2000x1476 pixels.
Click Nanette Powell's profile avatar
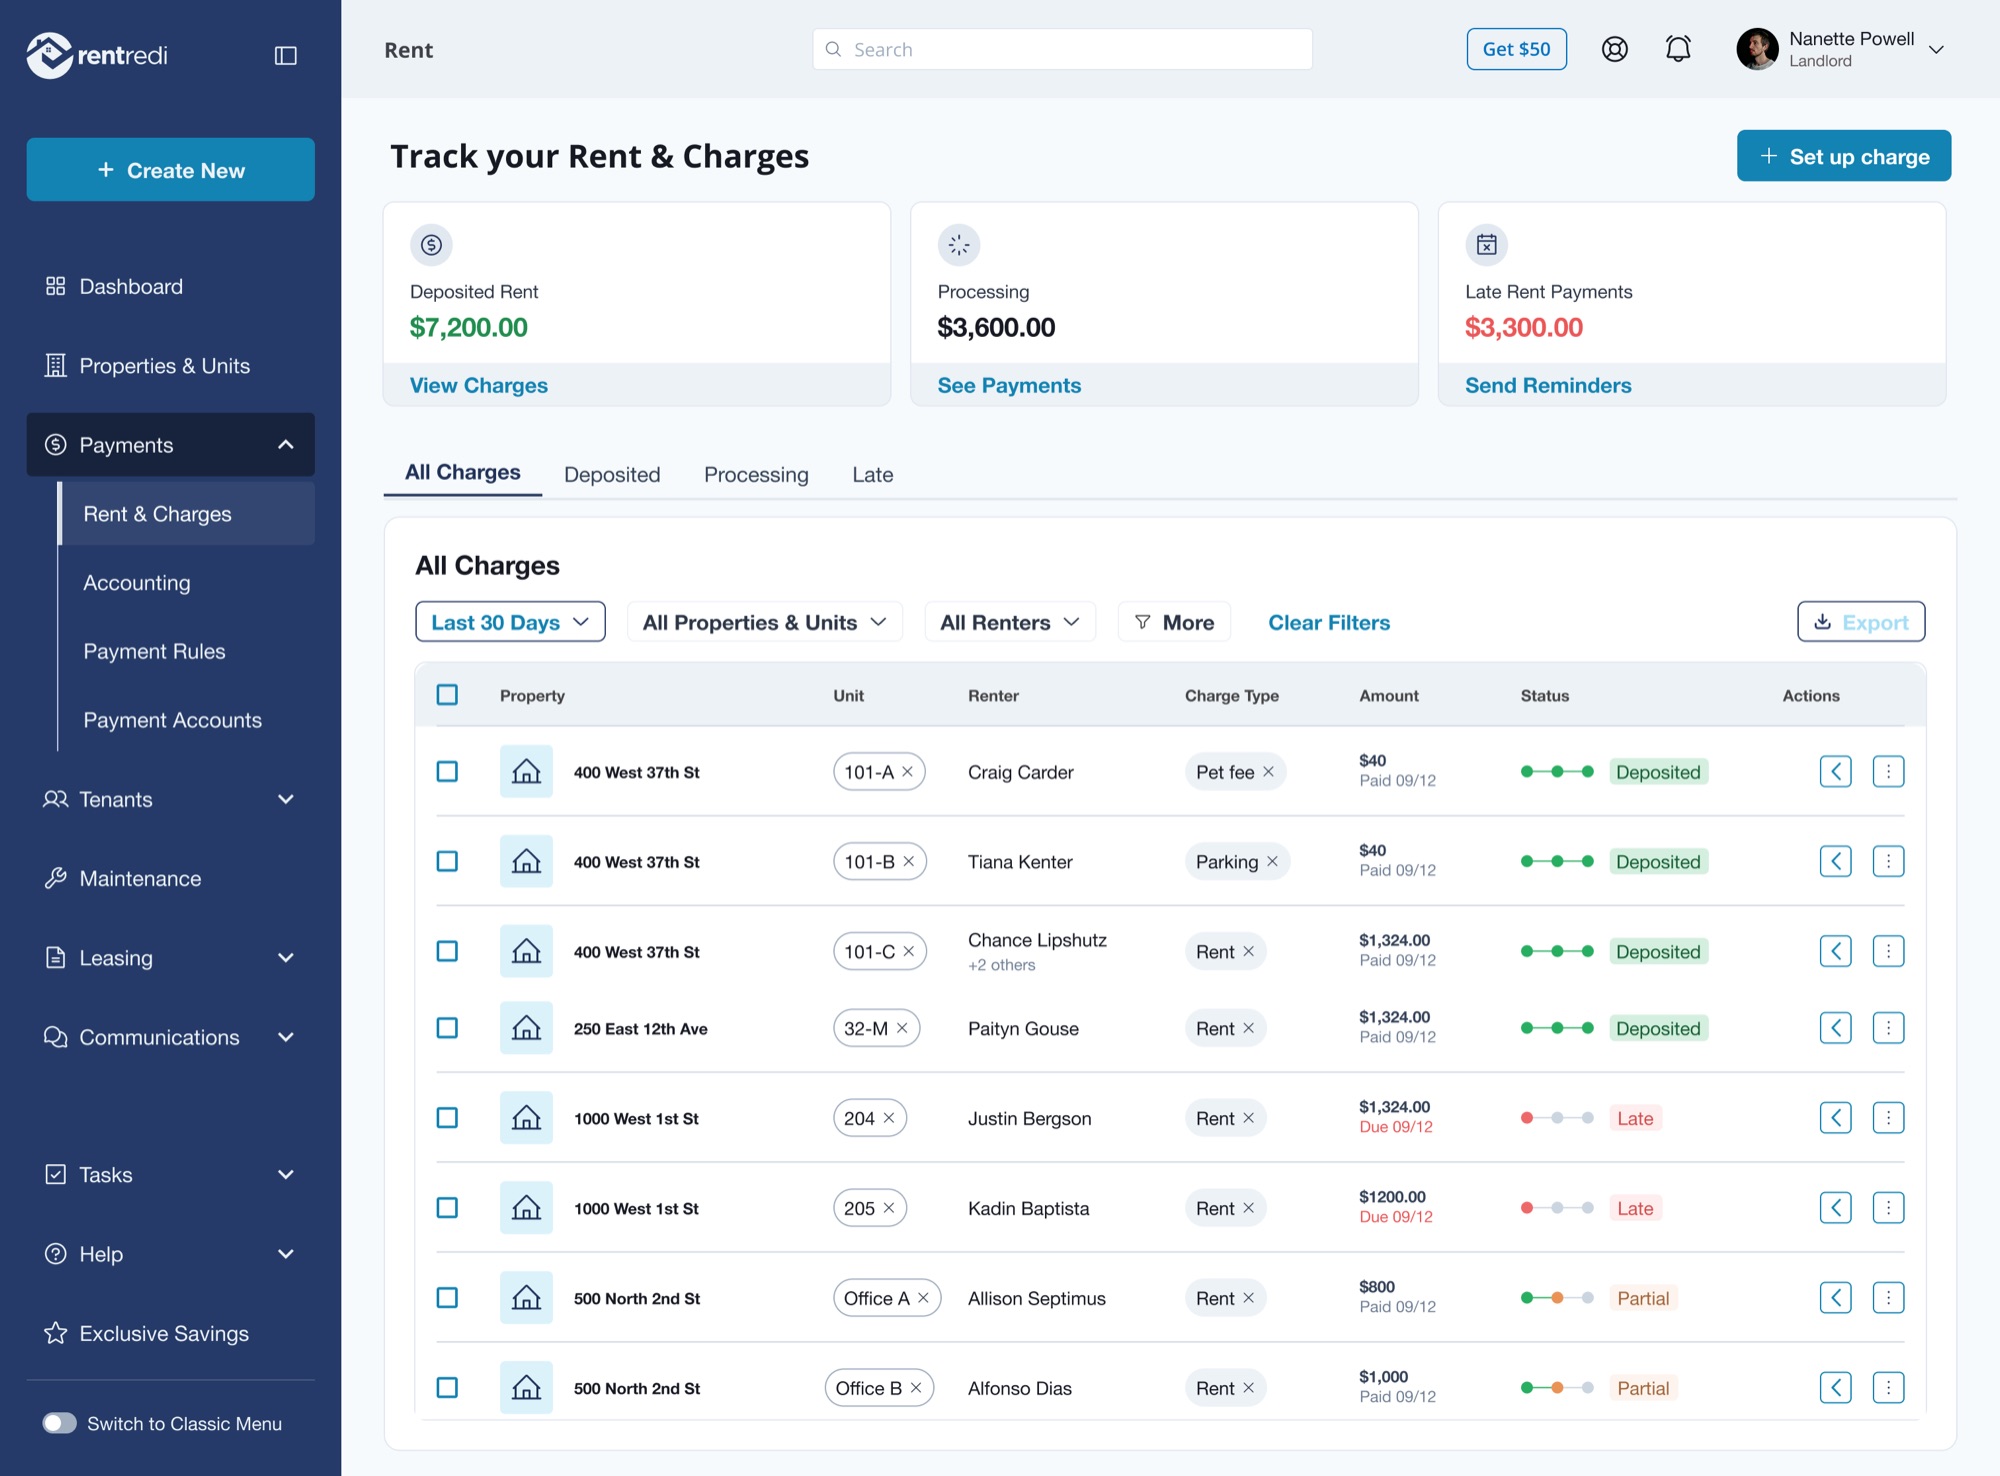[x=1757, y=49]
